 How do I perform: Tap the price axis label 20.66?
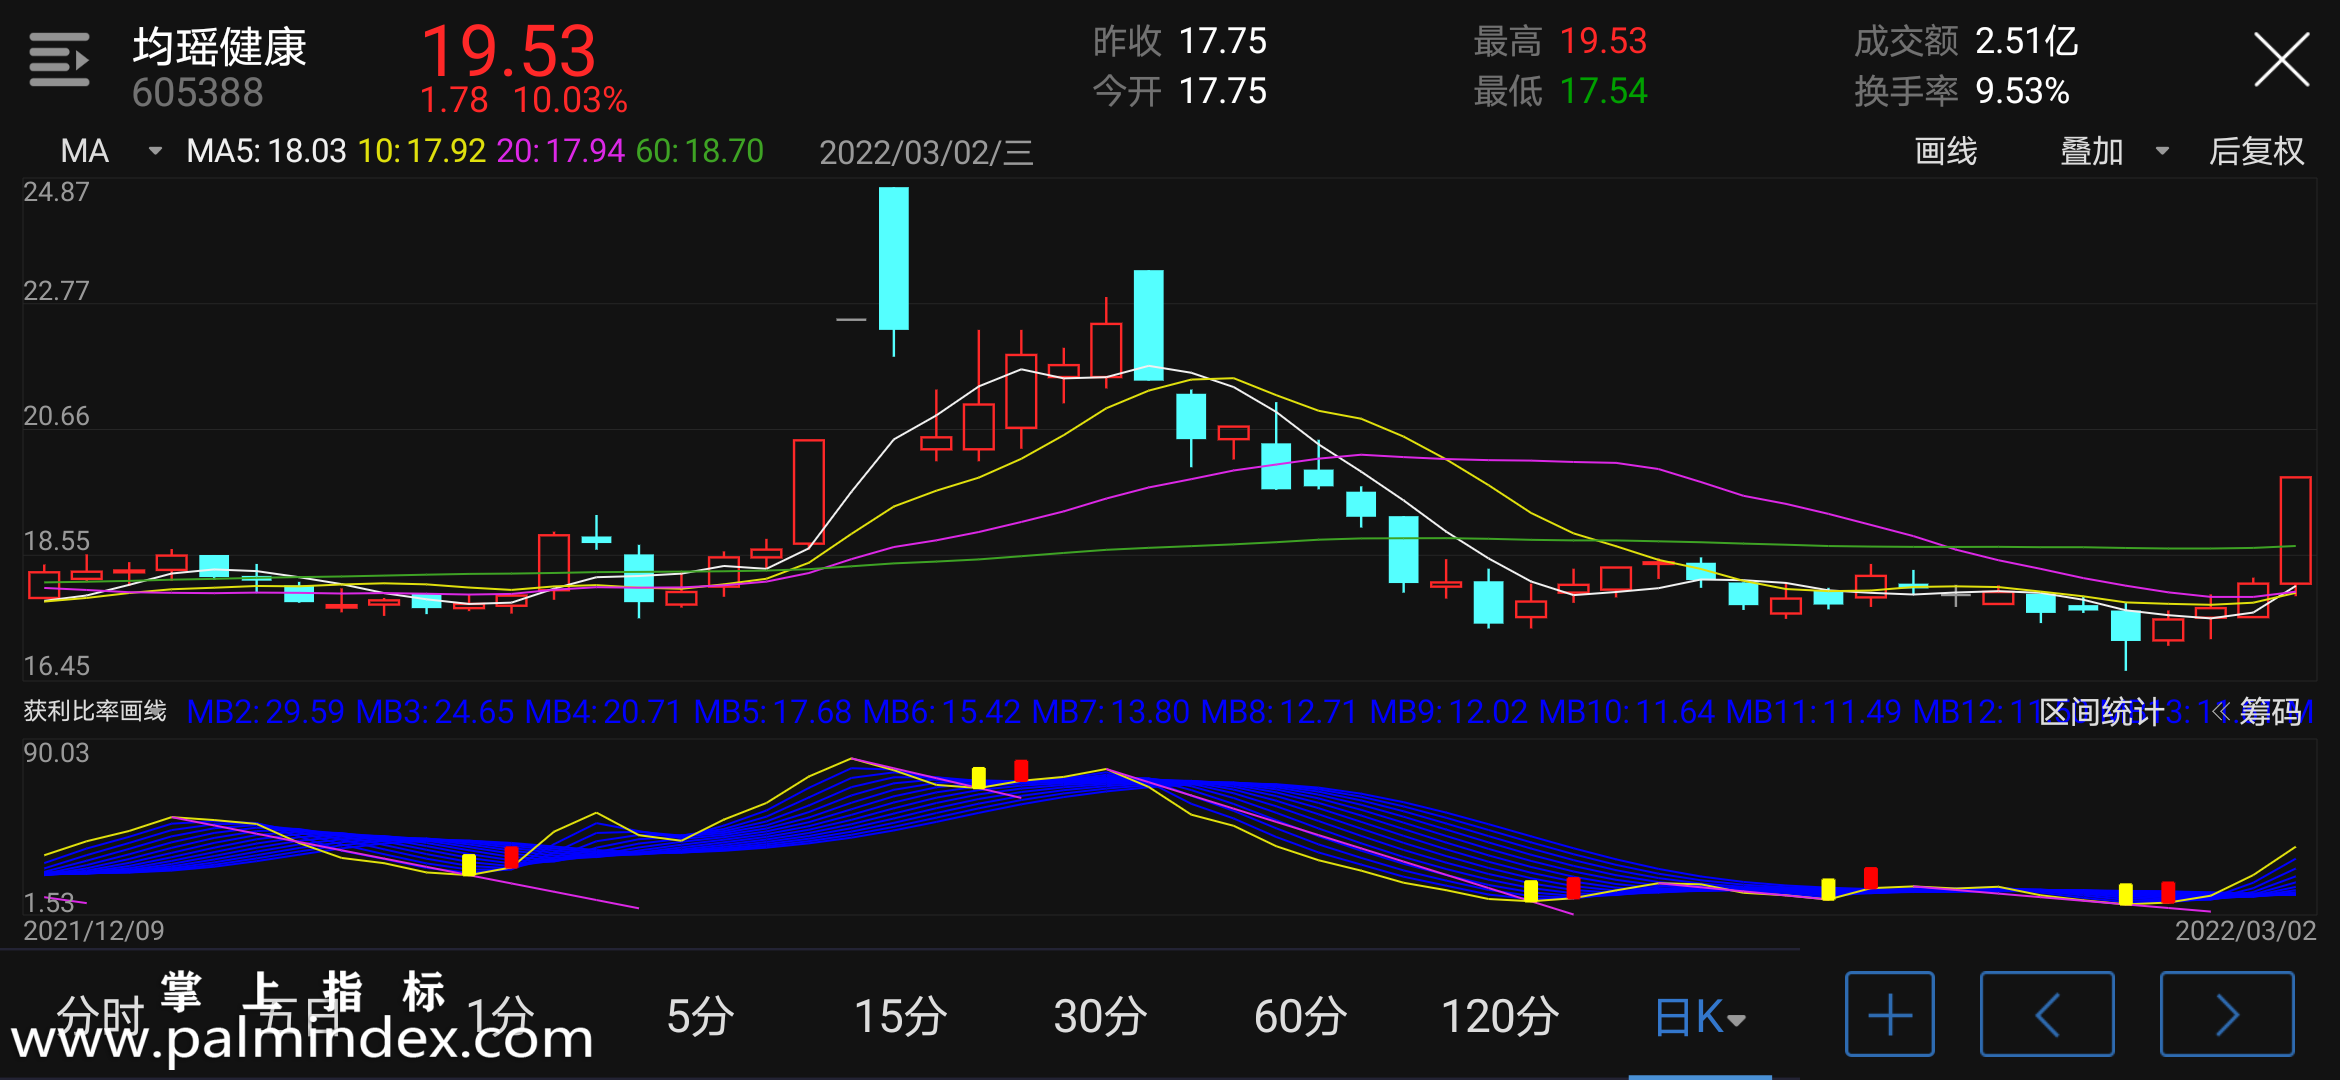(56, 416)
